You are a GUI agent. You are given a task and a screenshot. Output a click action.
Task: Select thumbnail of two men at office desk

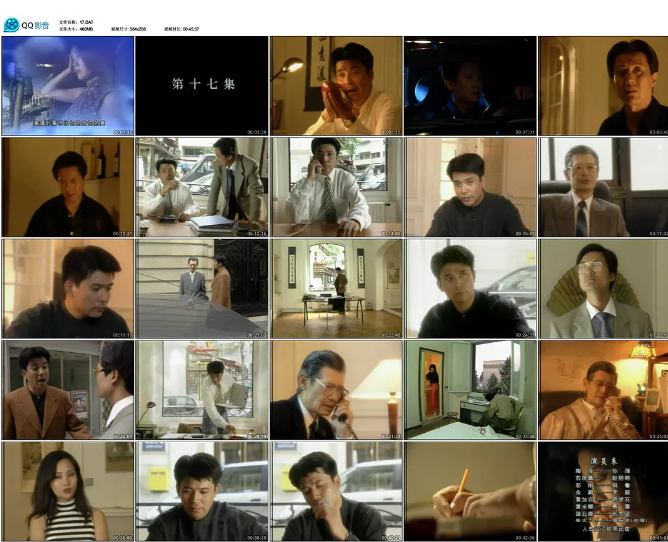tap(202, 187)
